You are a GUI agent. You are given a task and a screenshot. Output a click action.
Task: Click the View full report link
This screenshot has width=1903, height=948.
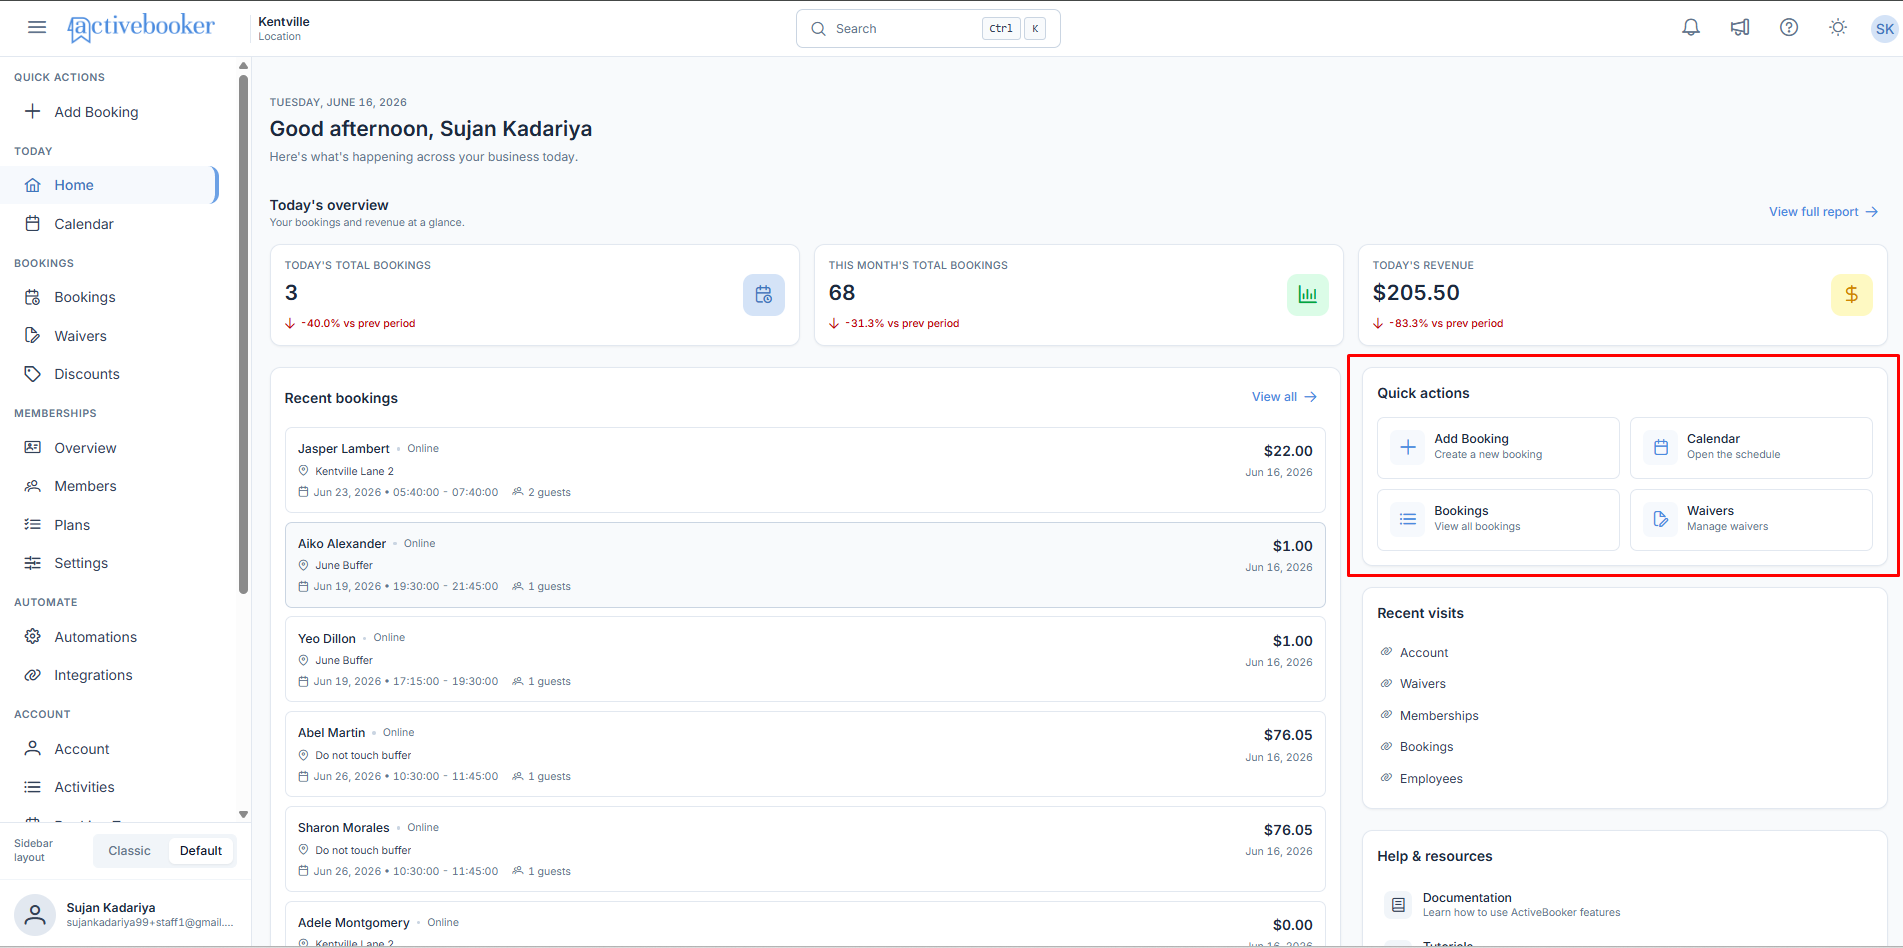tap(1824, 212)
